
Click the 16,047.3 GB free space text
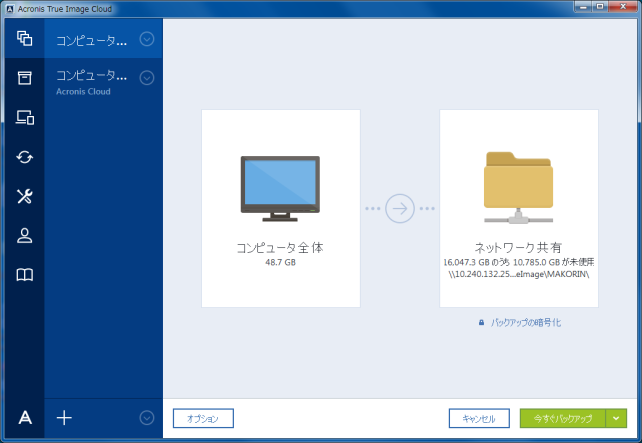coord(519,262)
